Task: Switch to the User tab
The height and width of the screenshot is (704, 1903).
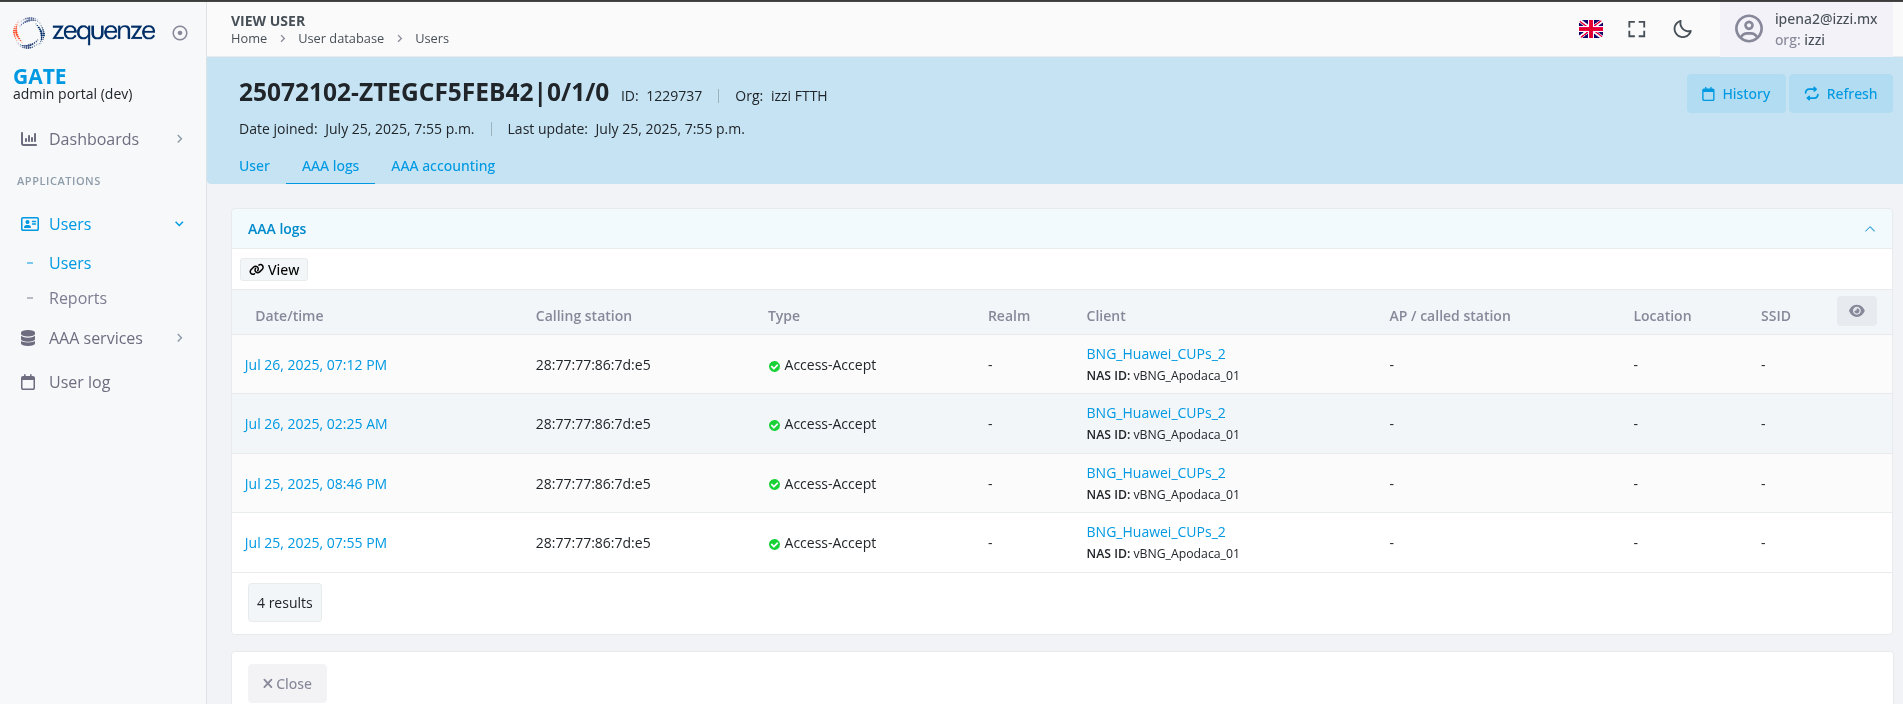Action: pos(254,166)
